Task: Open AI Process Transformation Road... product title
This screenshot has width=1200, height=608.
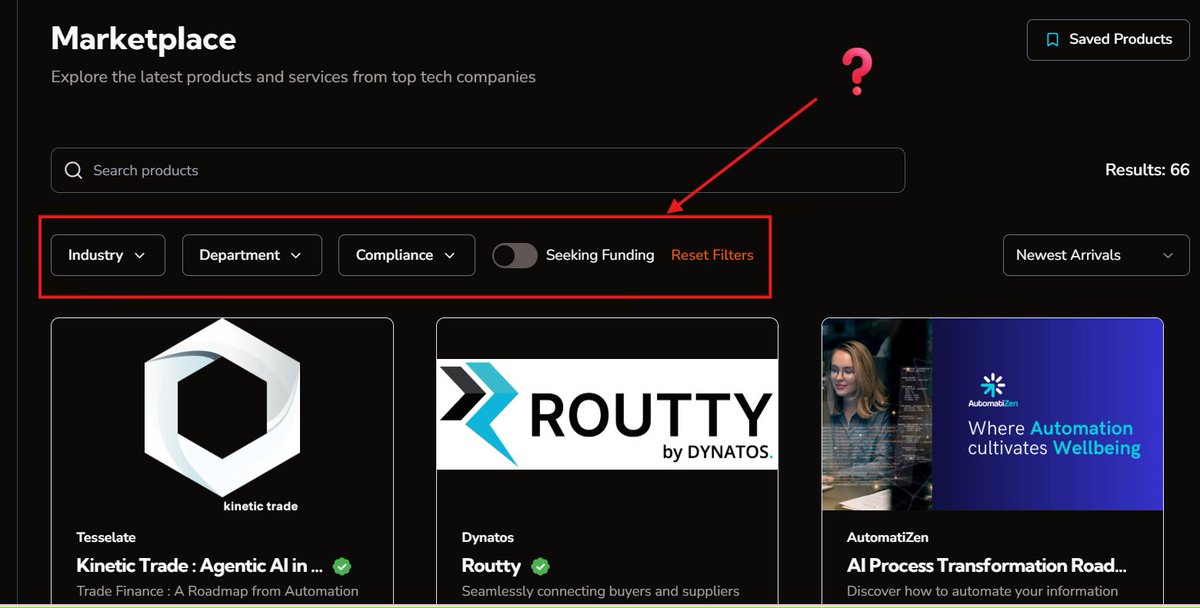Action: click(x=987, y=565)
